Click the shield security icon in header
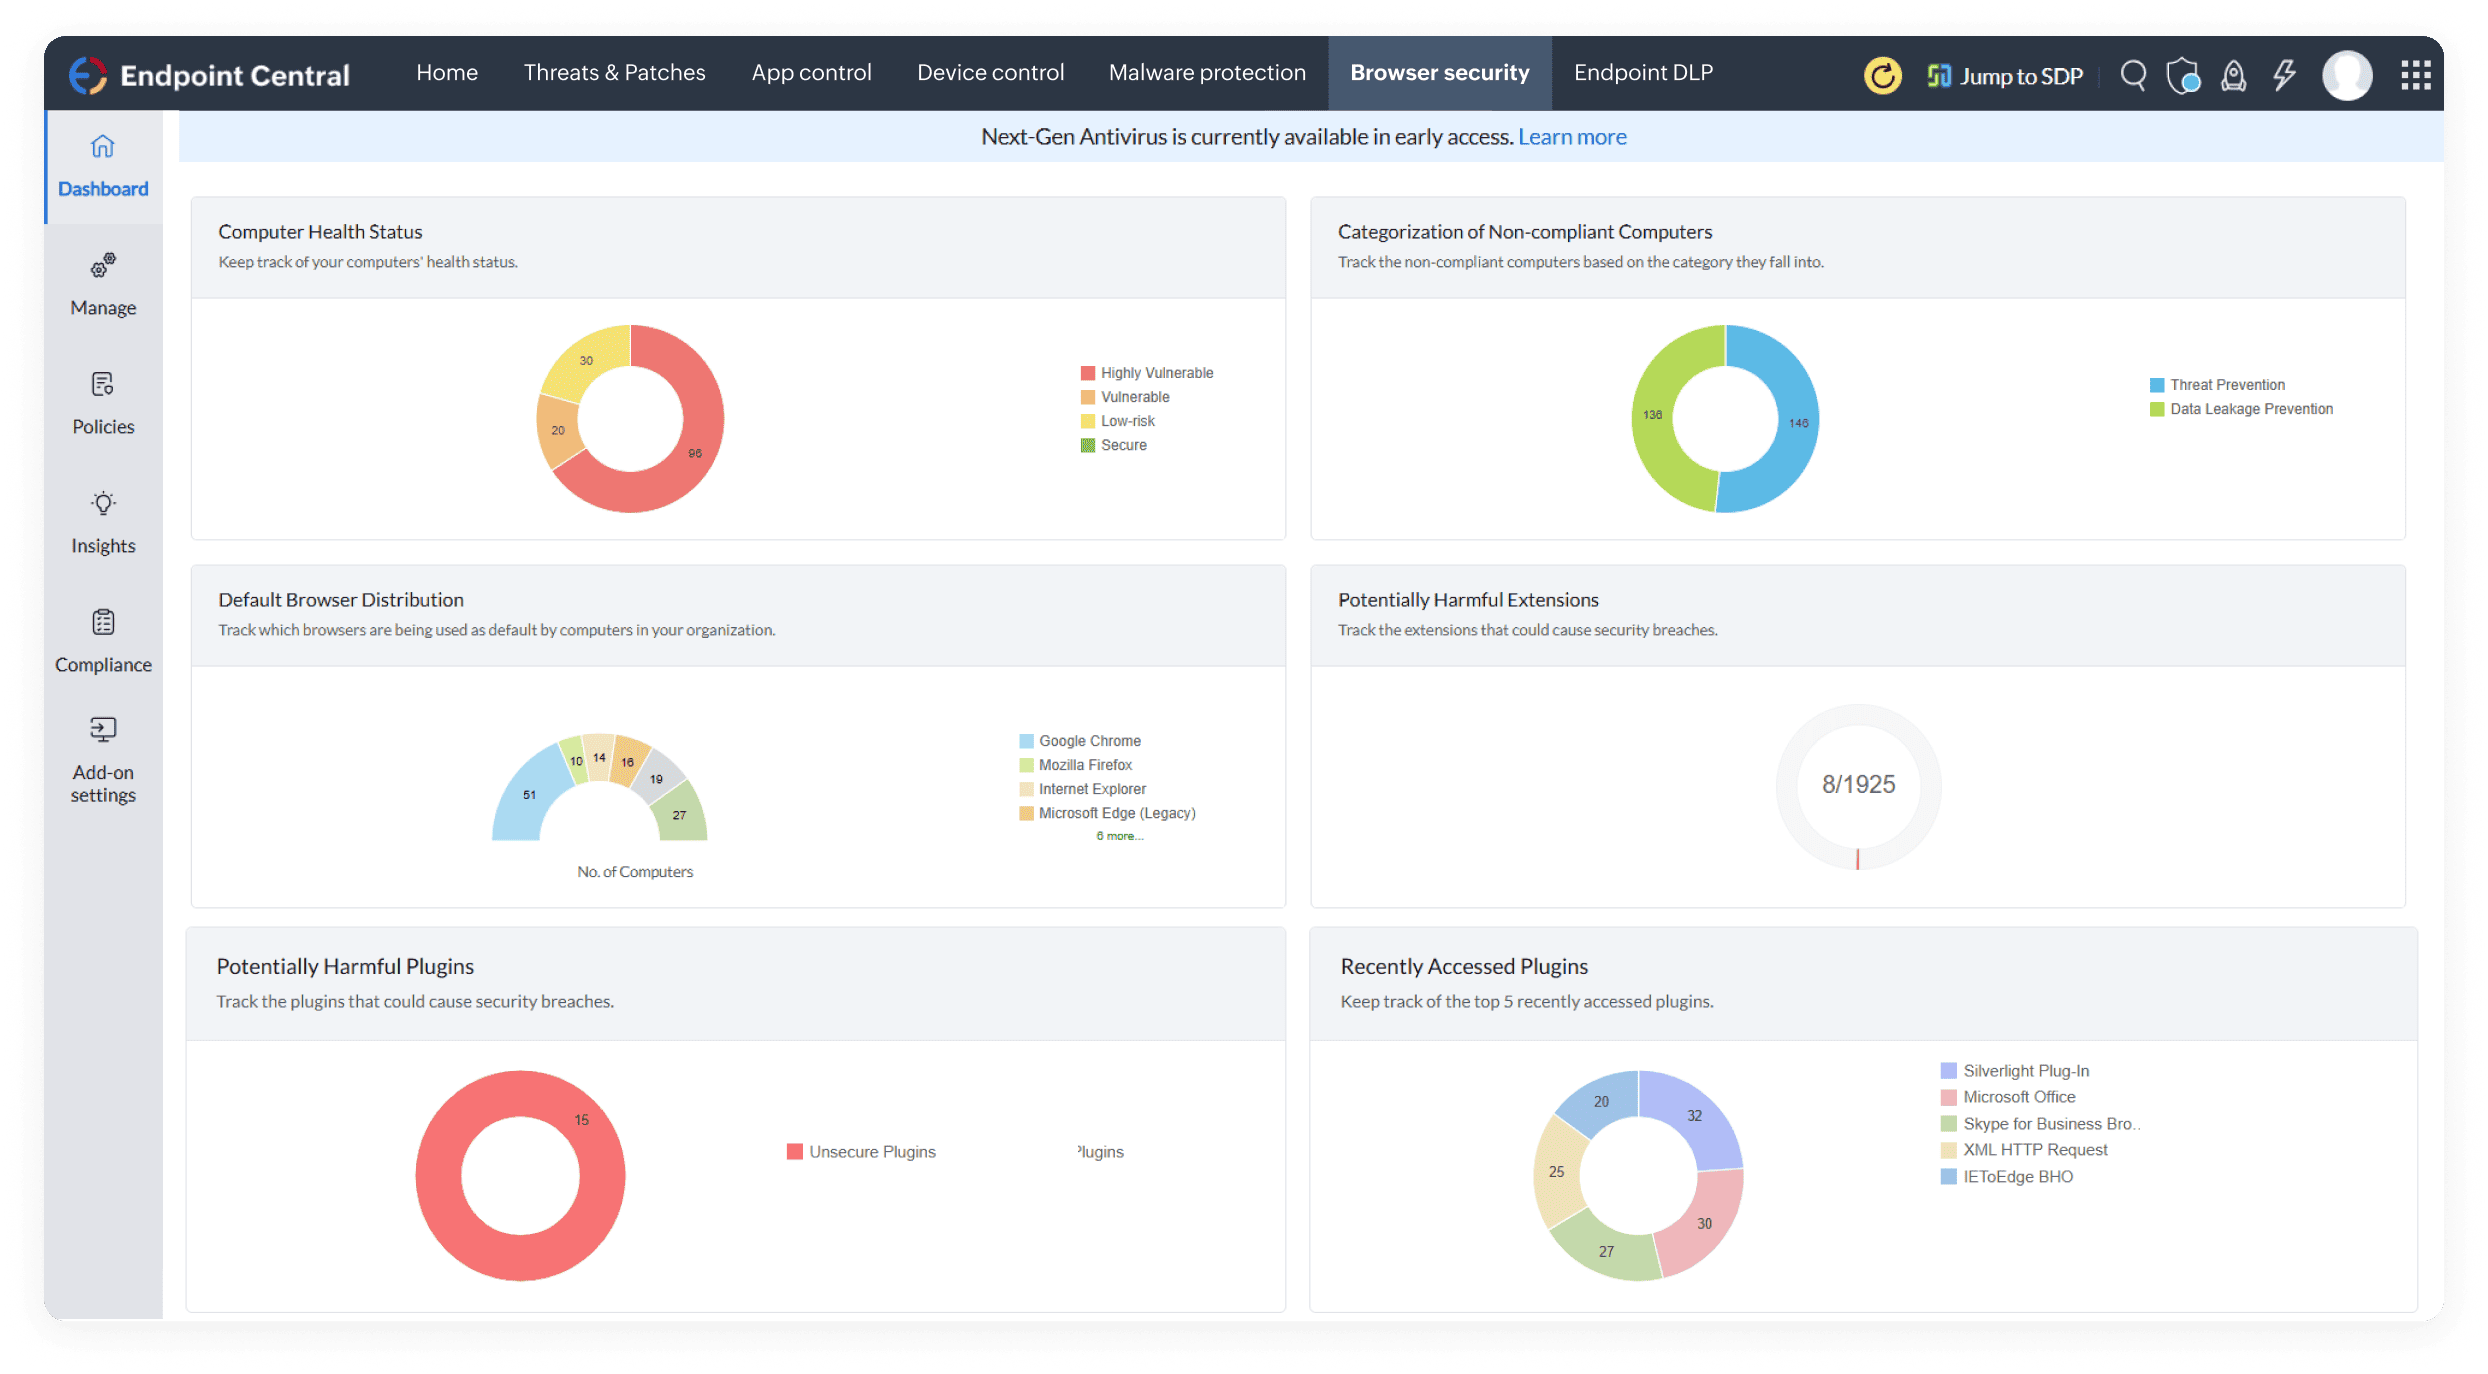 (2182, 76)
